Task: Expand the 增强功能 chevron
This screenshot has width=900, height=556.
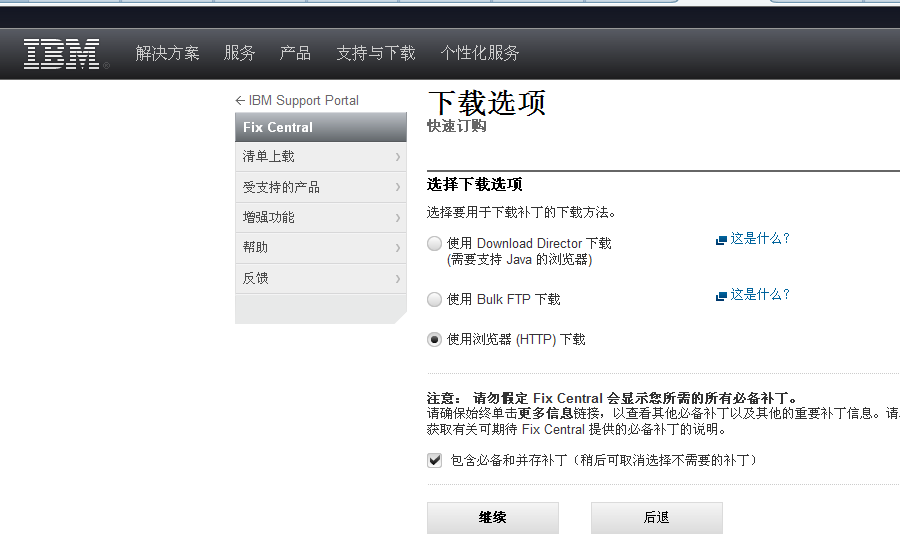Action: (398, 217)
